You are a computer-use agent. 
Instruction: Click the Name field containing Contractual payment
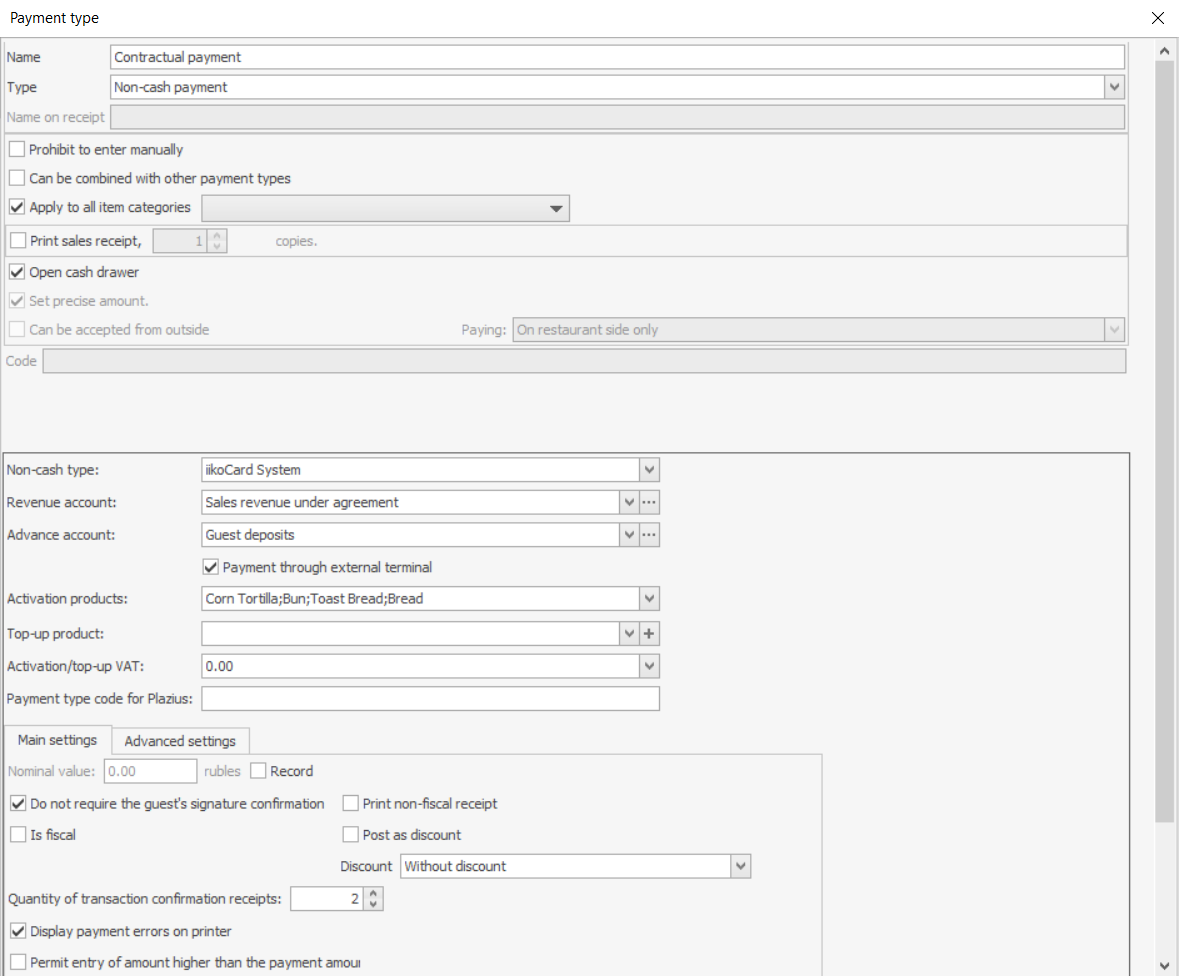tap(617, 57)
